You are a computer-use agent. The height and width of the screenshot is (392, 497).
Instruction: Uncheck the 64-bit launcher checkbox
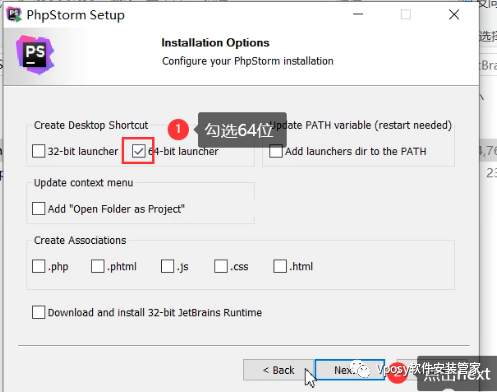pos(138,151)
